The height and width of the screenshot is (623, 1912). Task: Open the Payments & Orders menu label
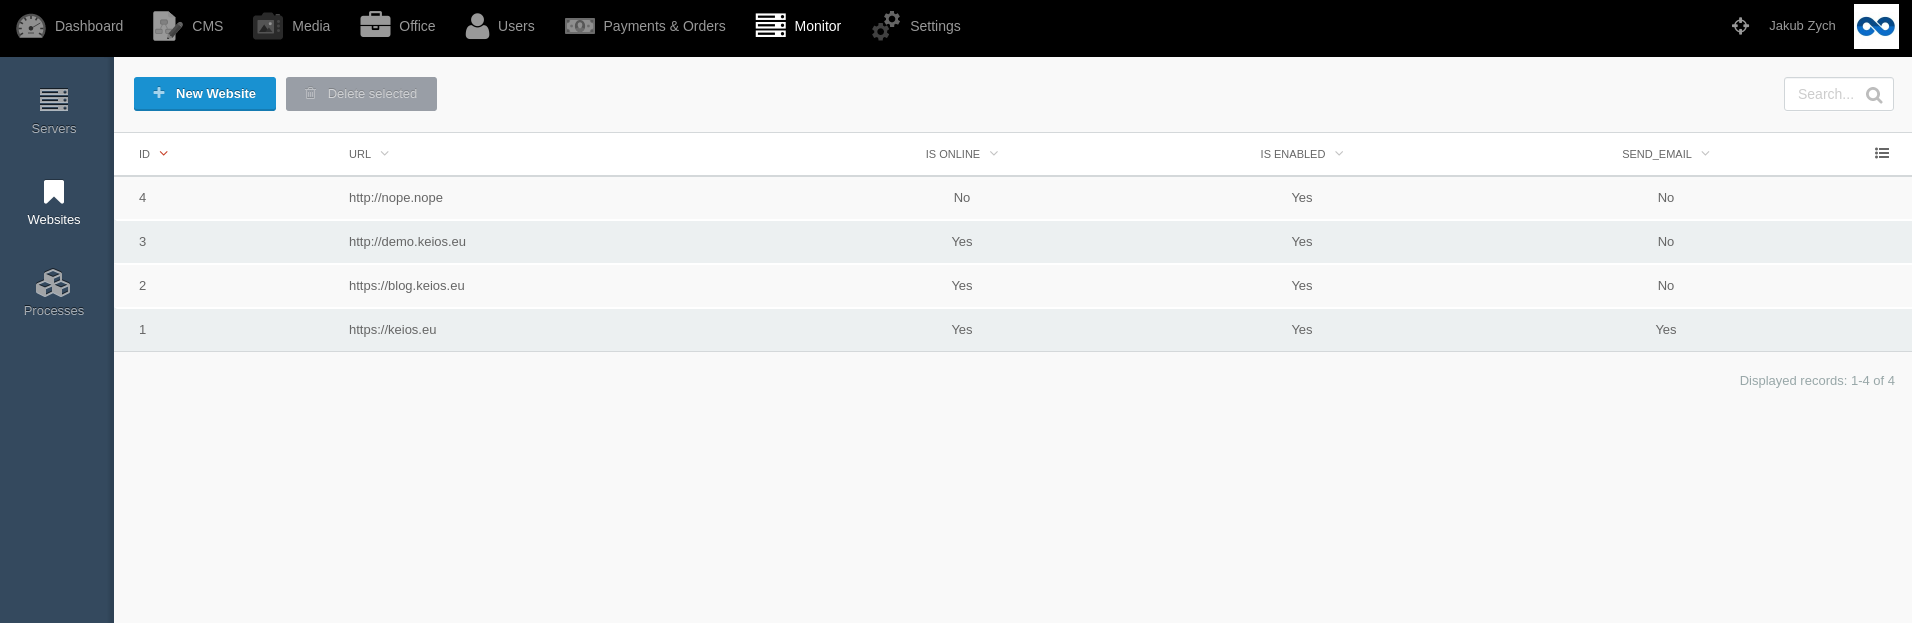coord(664,26)
